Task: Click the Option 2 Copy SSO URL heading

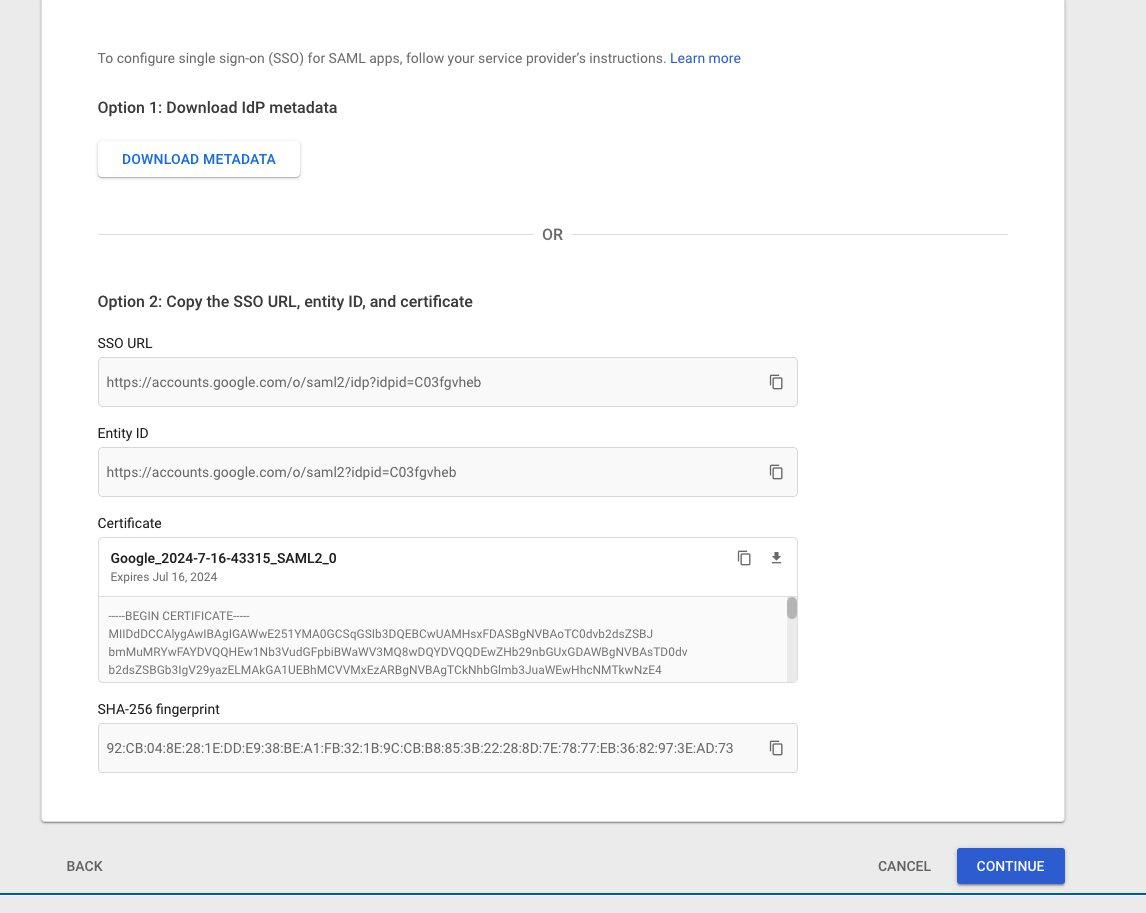Action: tap(285, 301)
